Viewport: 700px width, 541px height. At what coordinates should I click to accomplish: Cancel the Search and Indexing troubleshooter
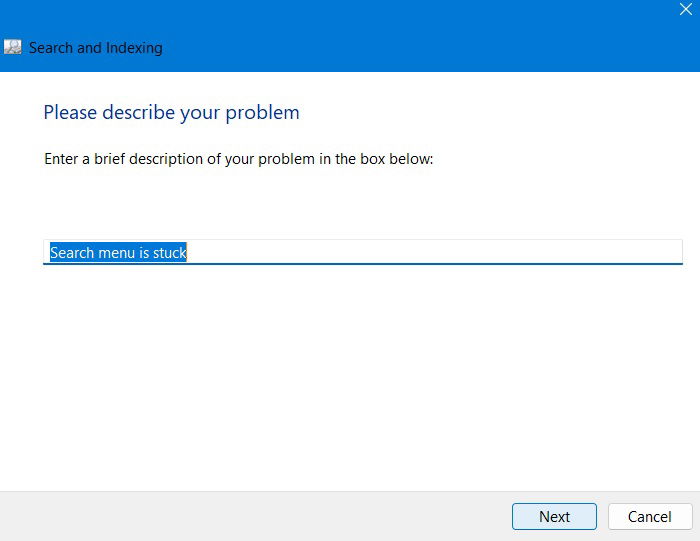650,516
